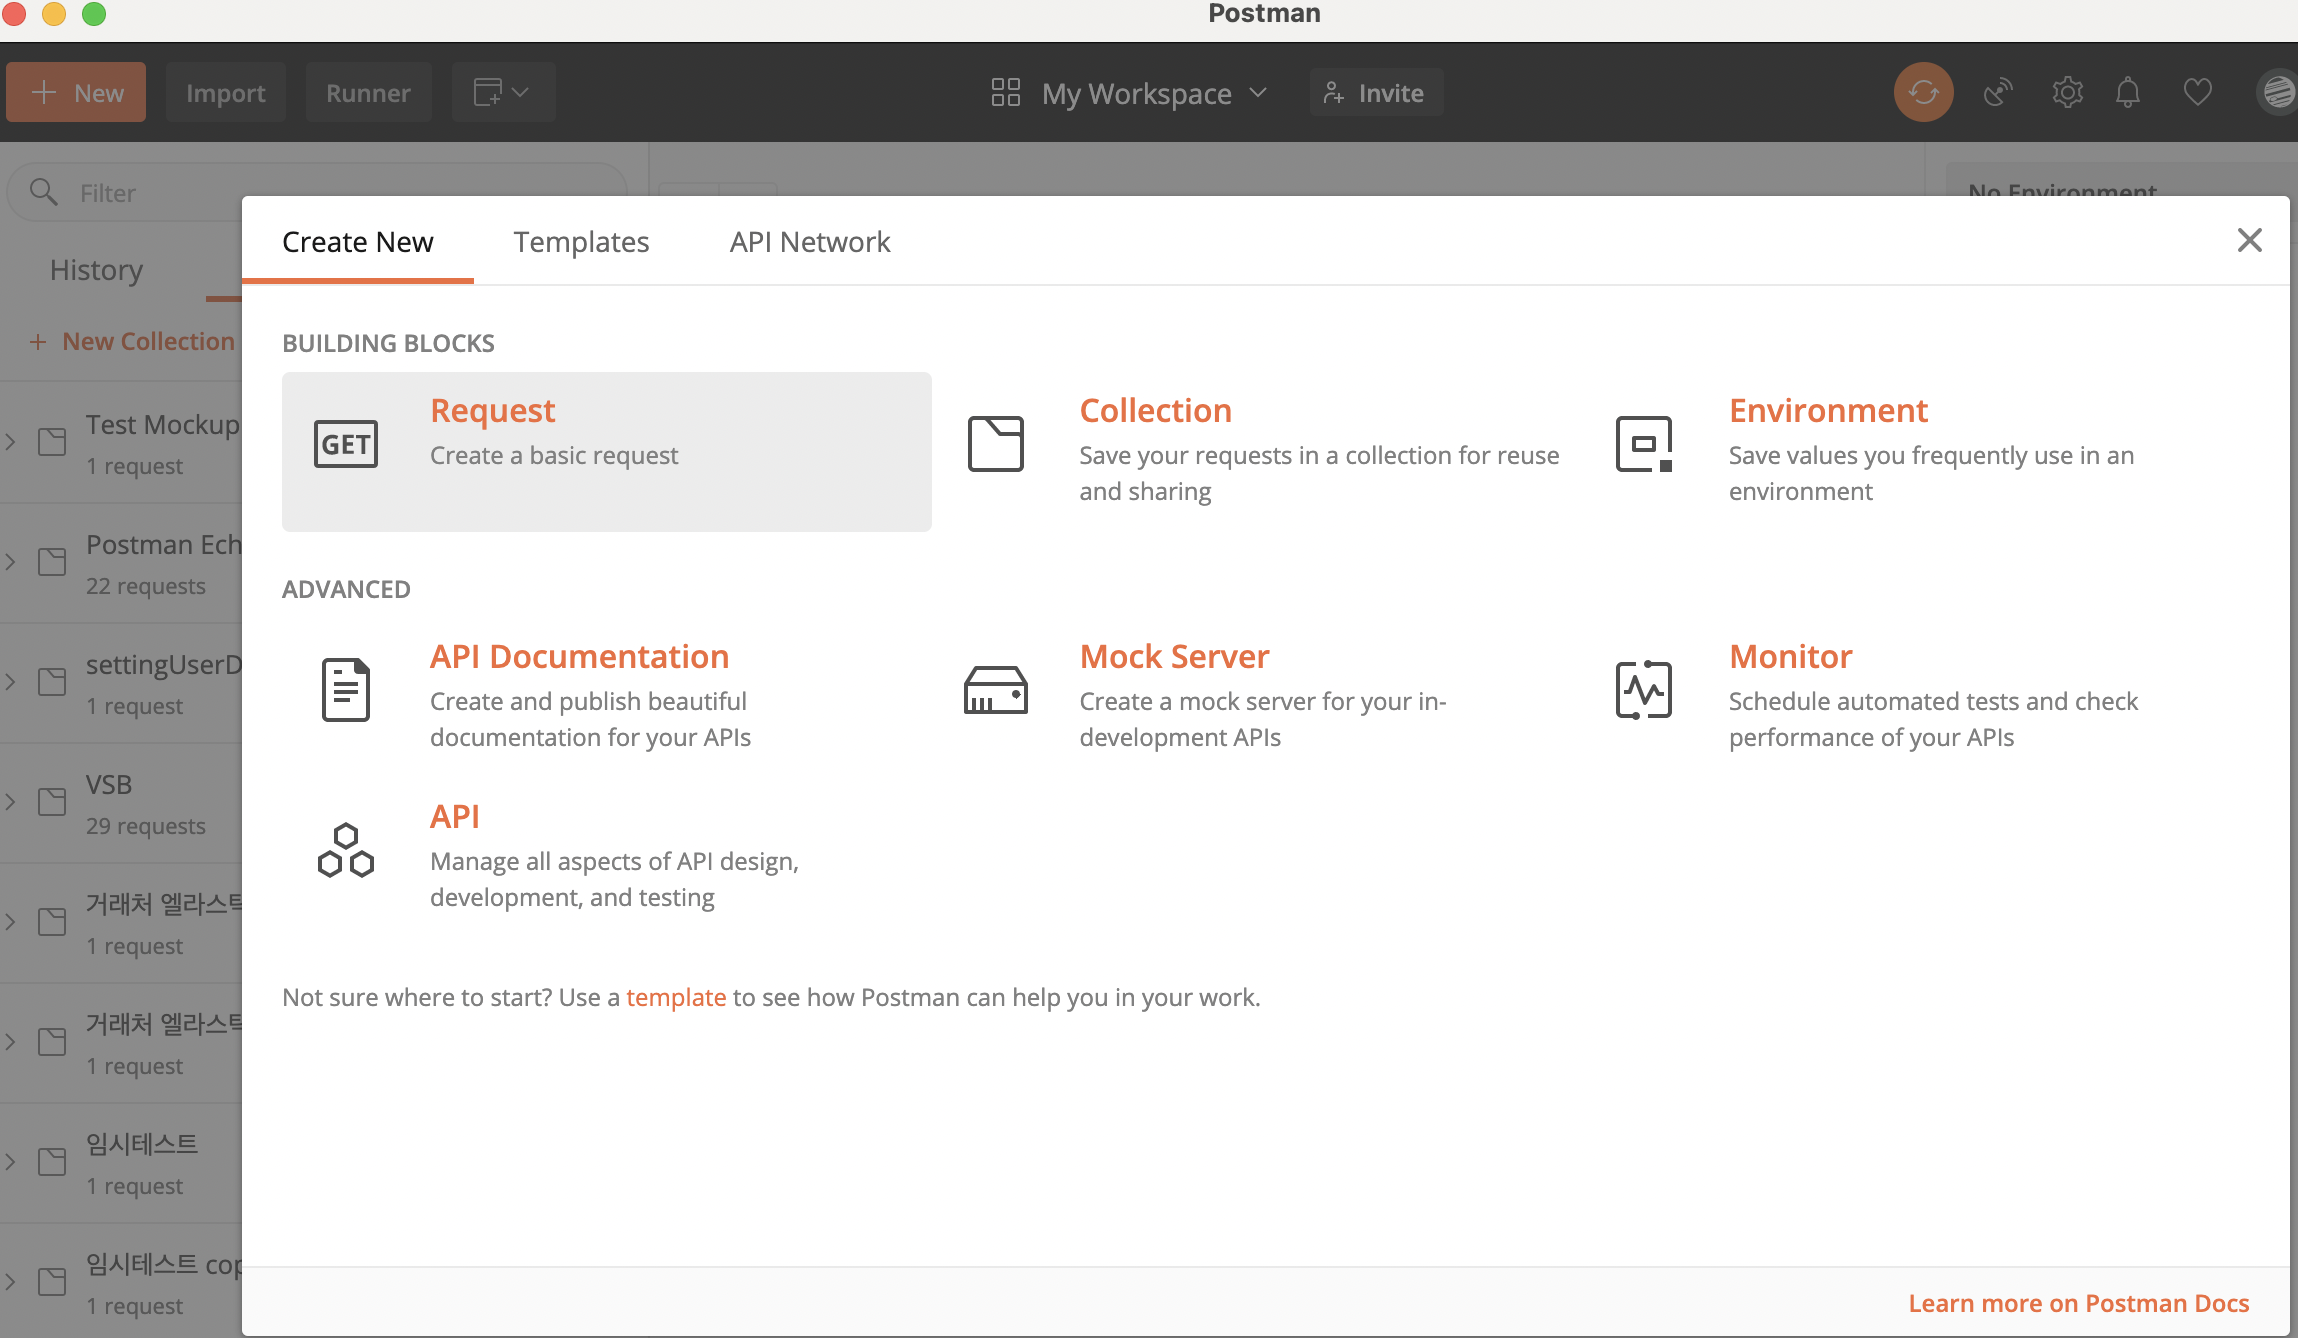Select the Request title link
The image size is (2298, 1338).
pyautogui.click(x=492, y=410)
